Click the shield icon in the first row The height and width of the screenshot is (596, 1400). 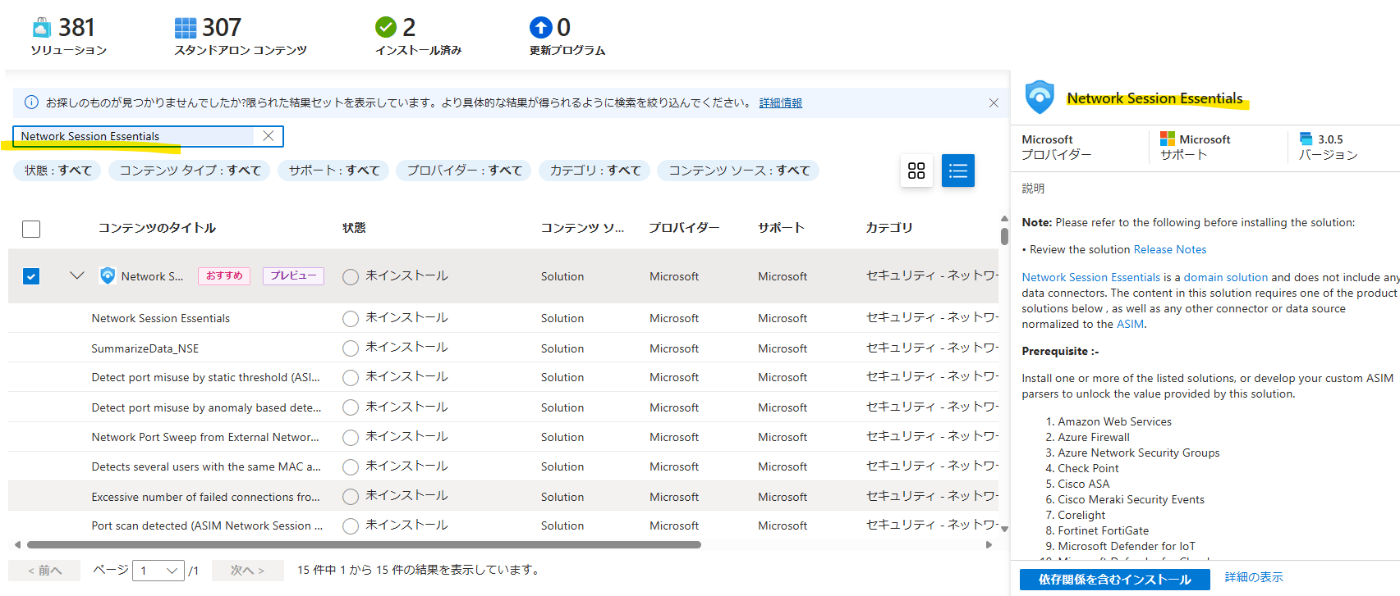pyautogui.click(x=108, y=276)
